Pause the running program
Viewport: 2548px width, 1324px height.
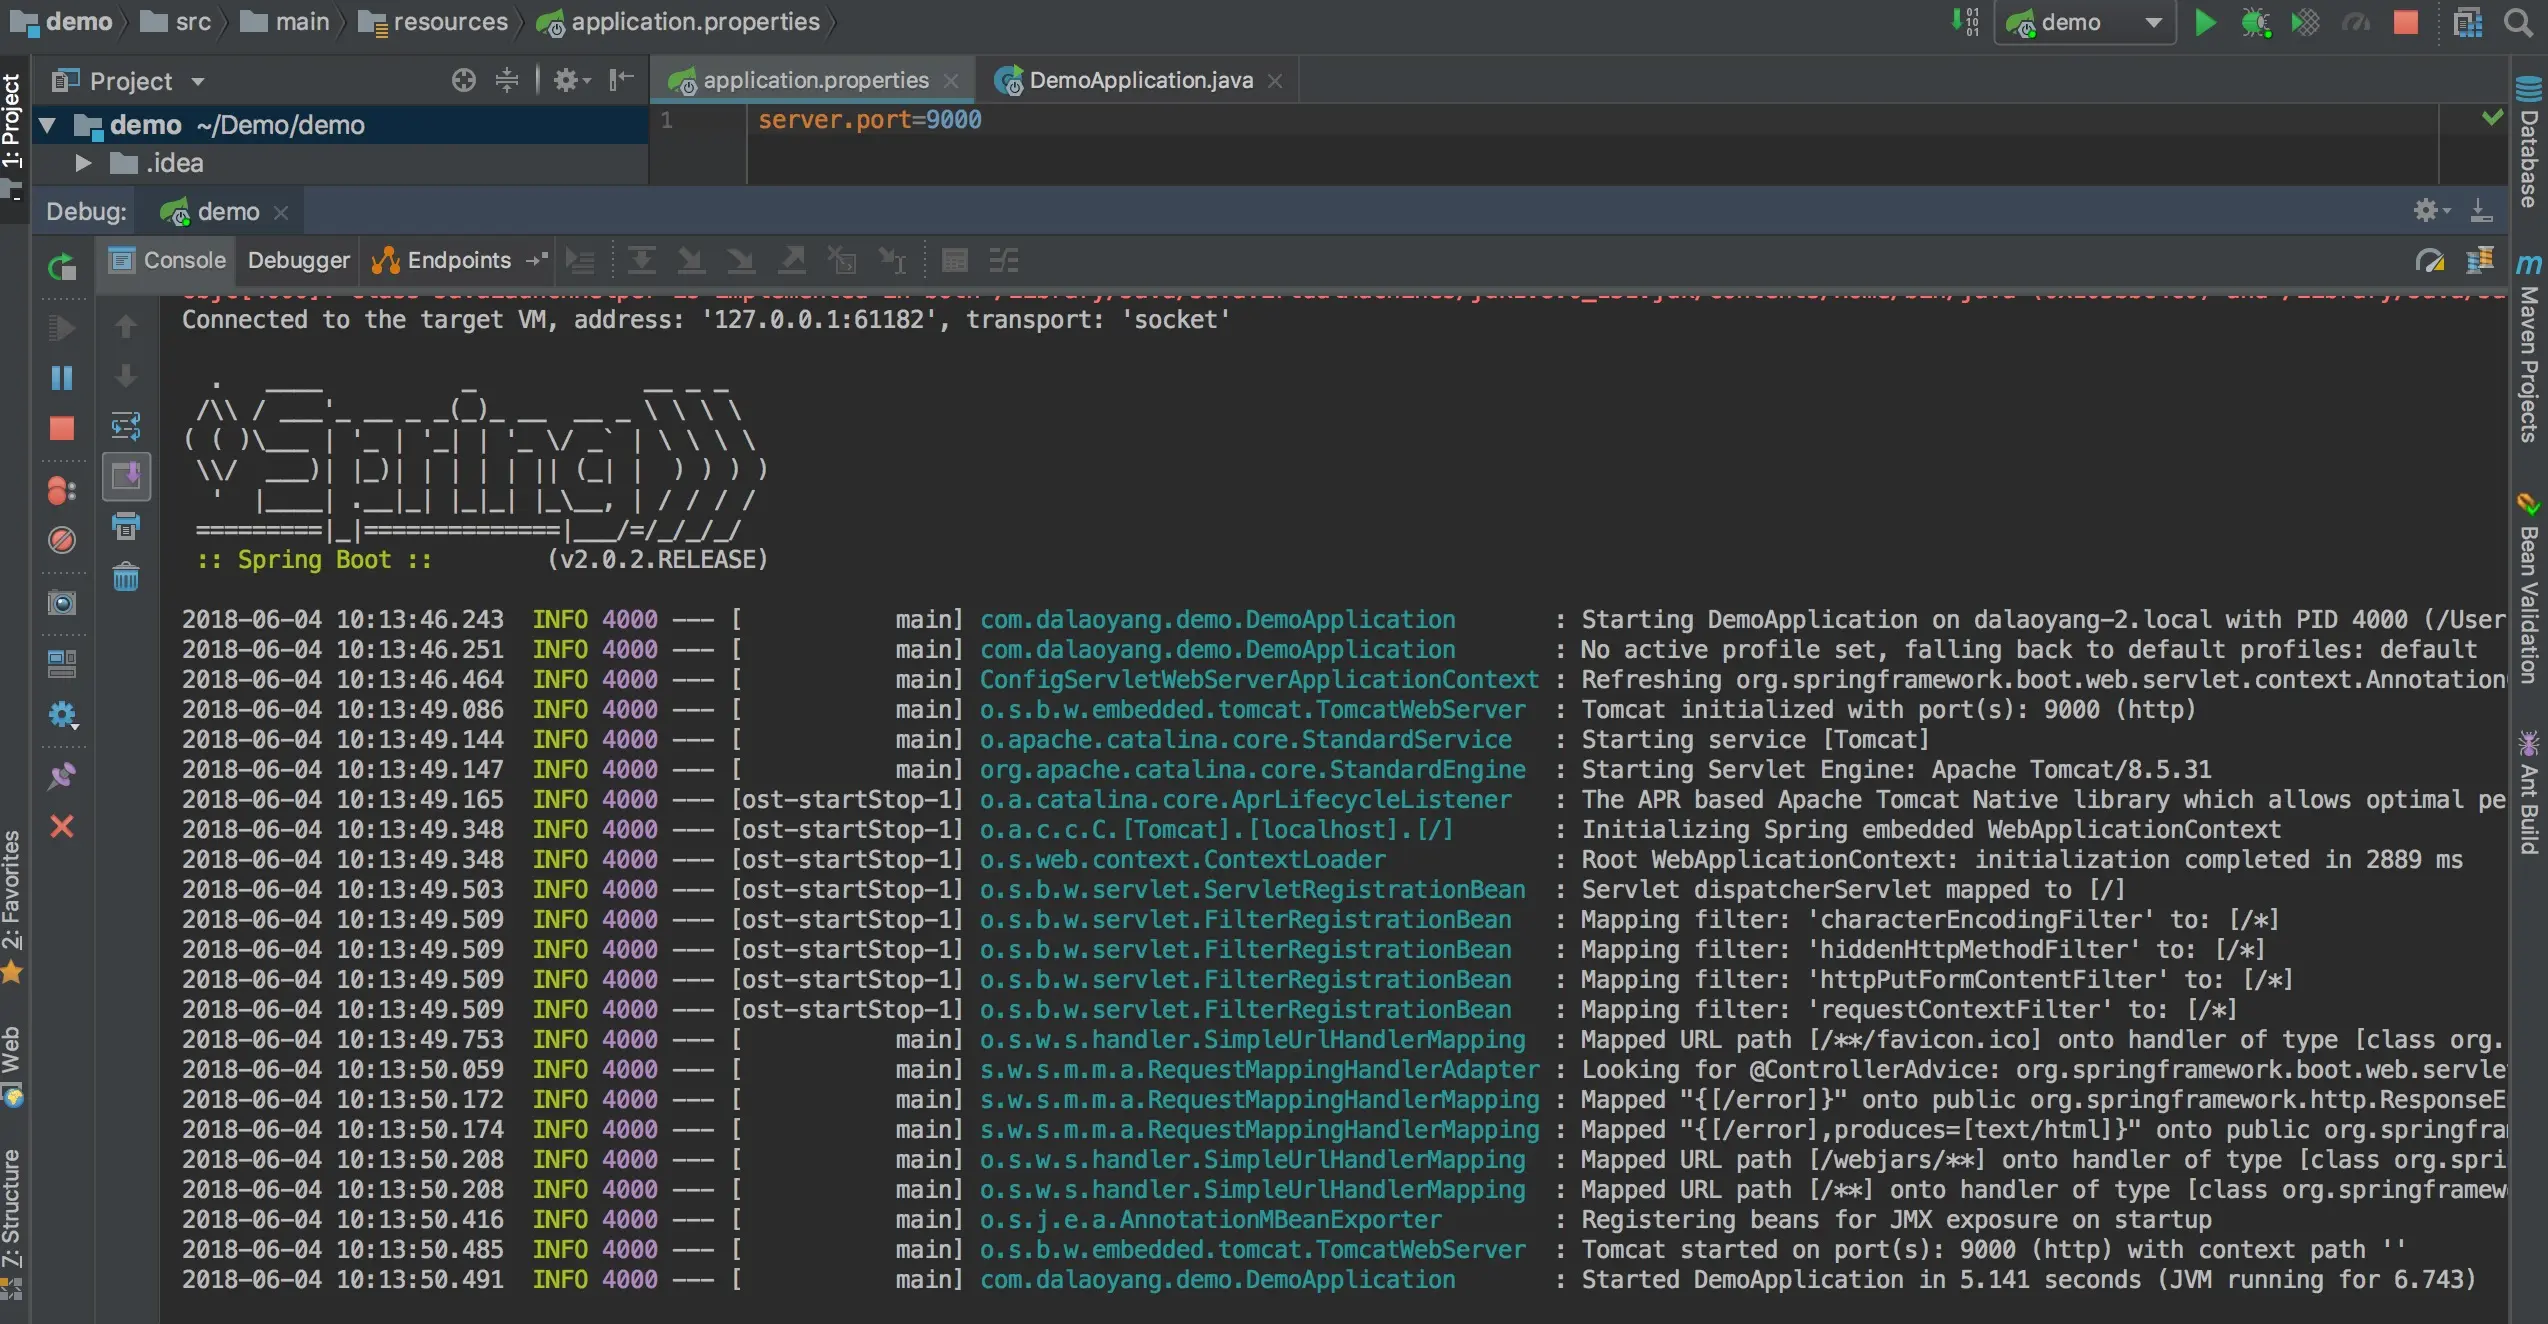point(62,378)
